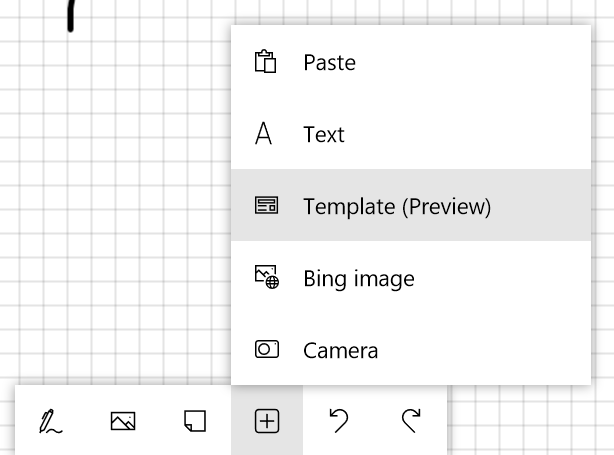This screenshot has height=455, width=614.
Task: Select the inking pen tool
Action: (50, 422)
